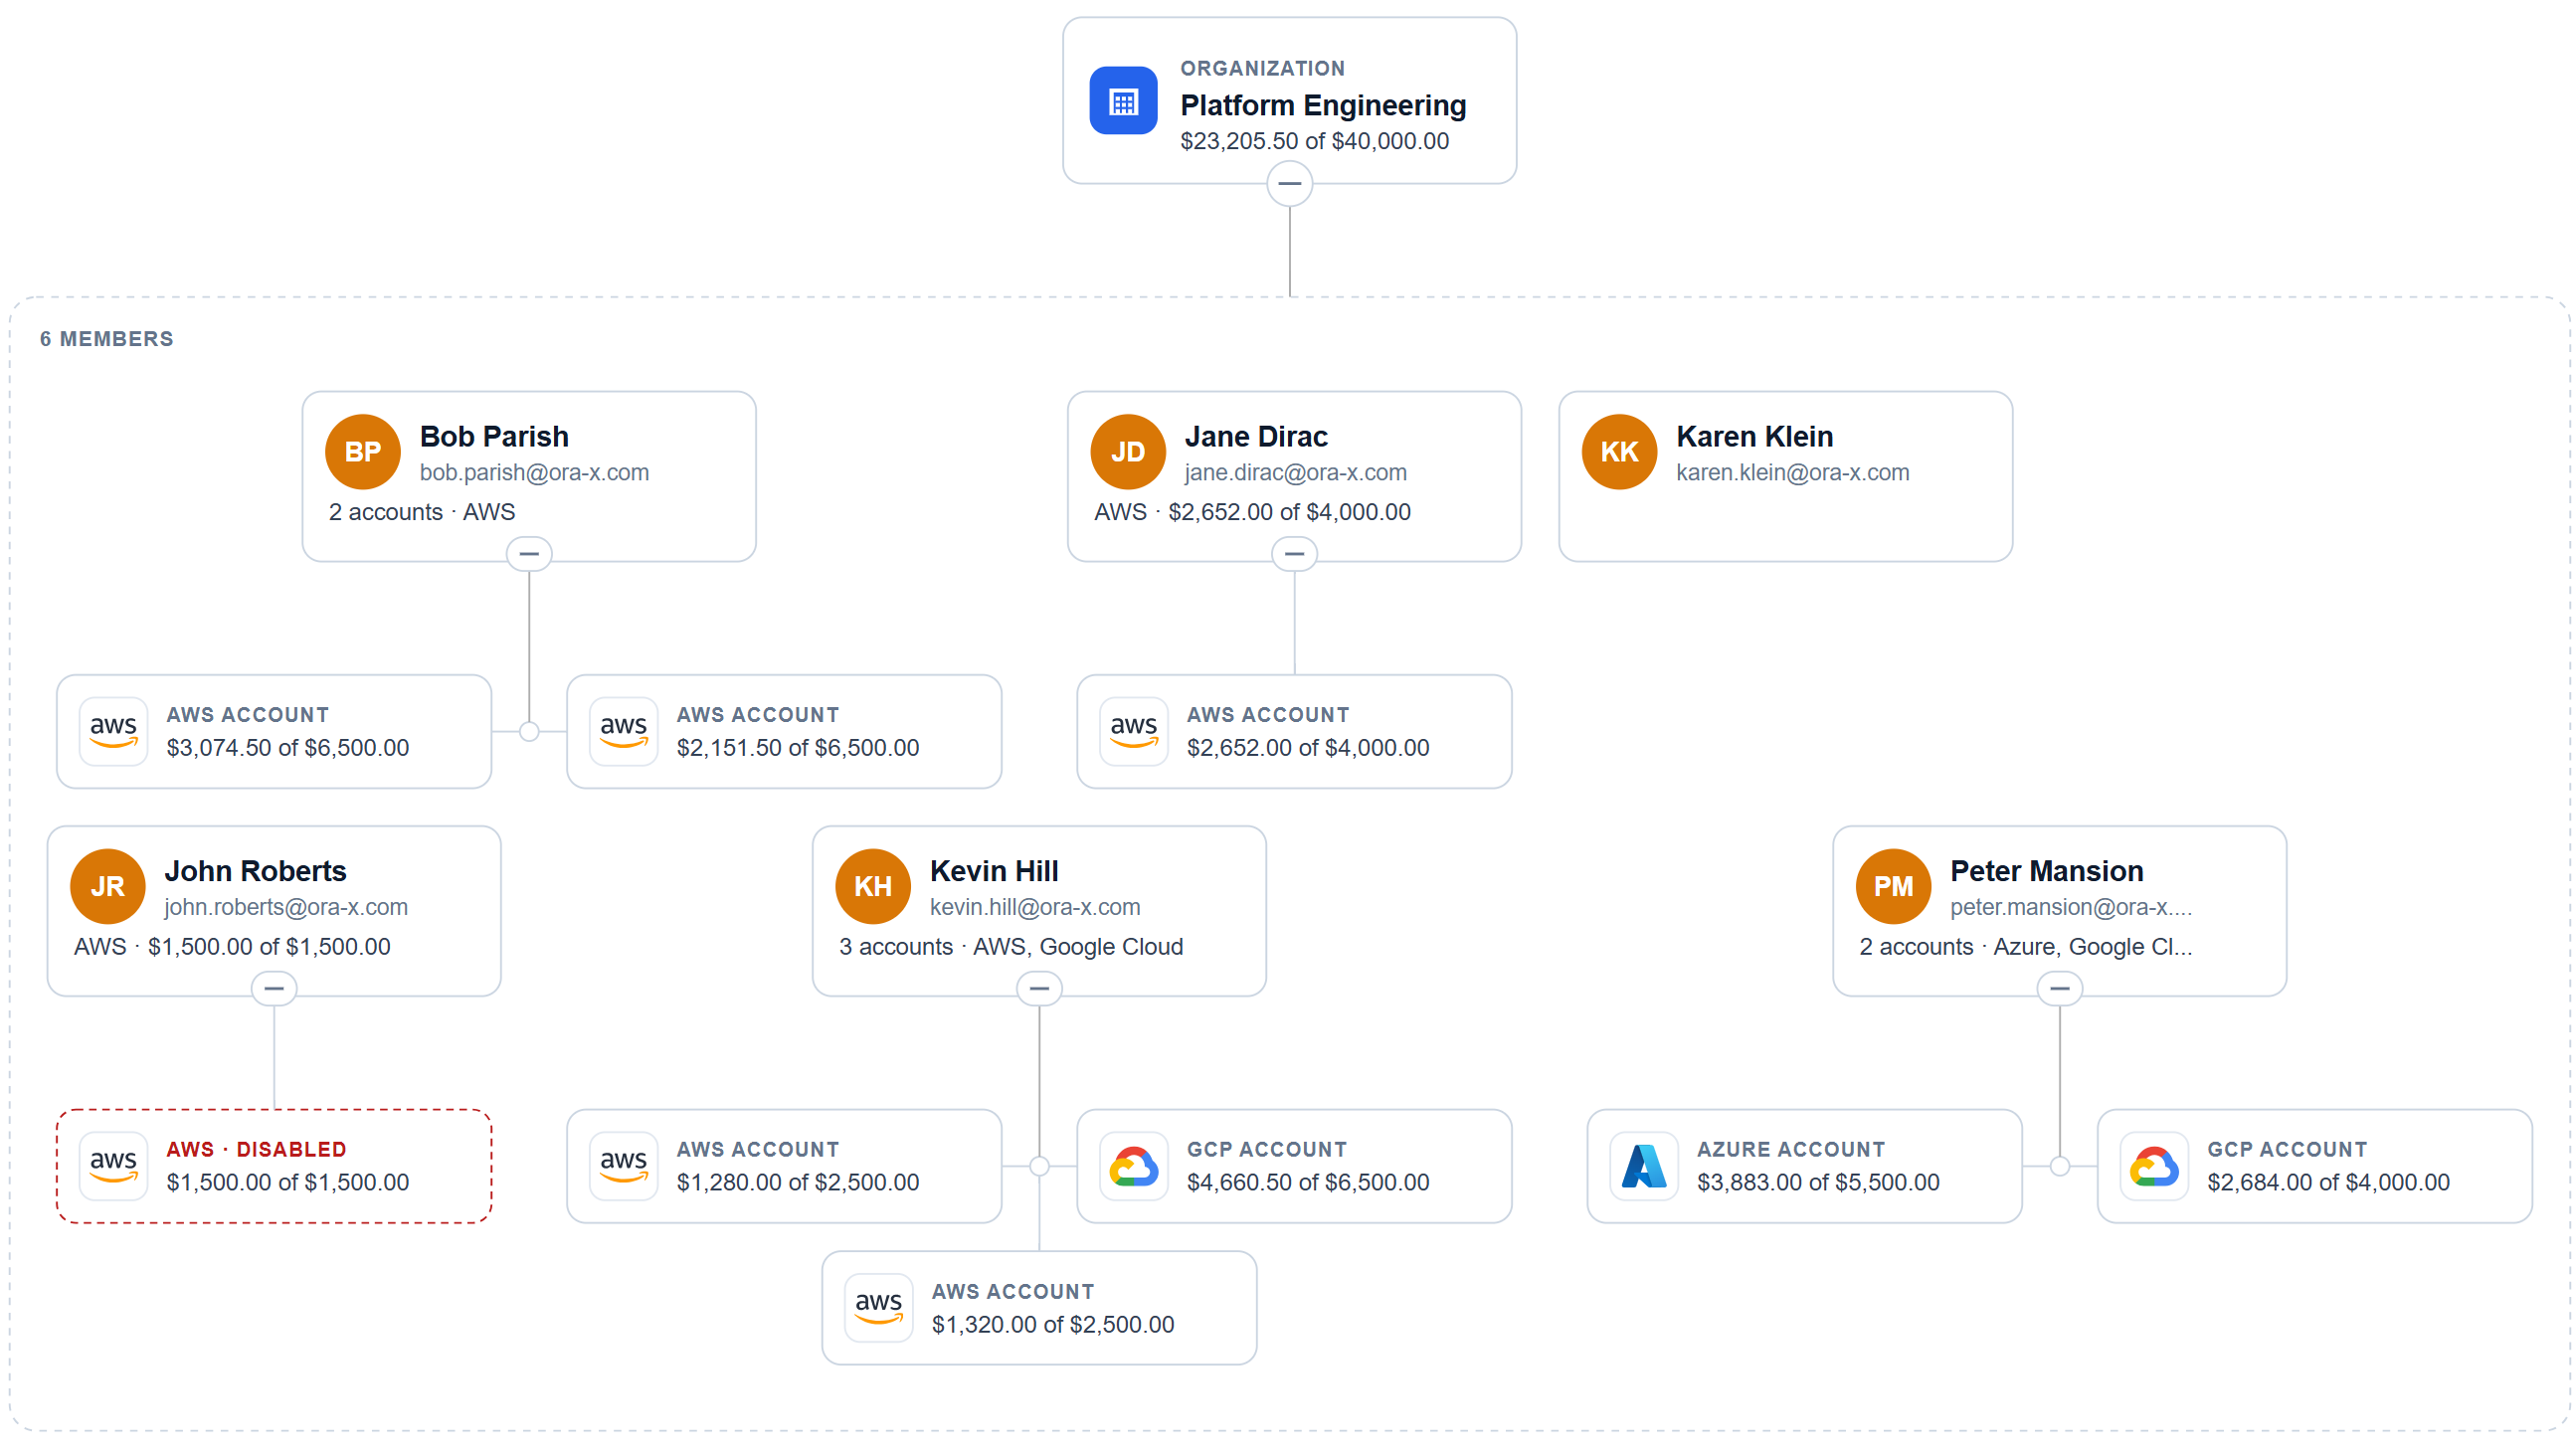Collapse Kevin Hill's accounts
This screenshot has width=2572, height=1456.
pos(1038,987)
